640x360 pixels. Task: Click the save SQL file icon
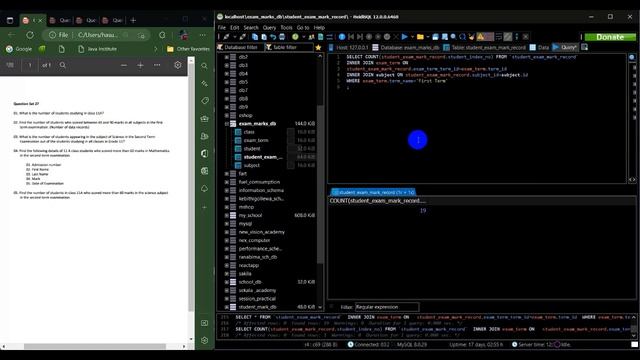click(x=436, y=37)
